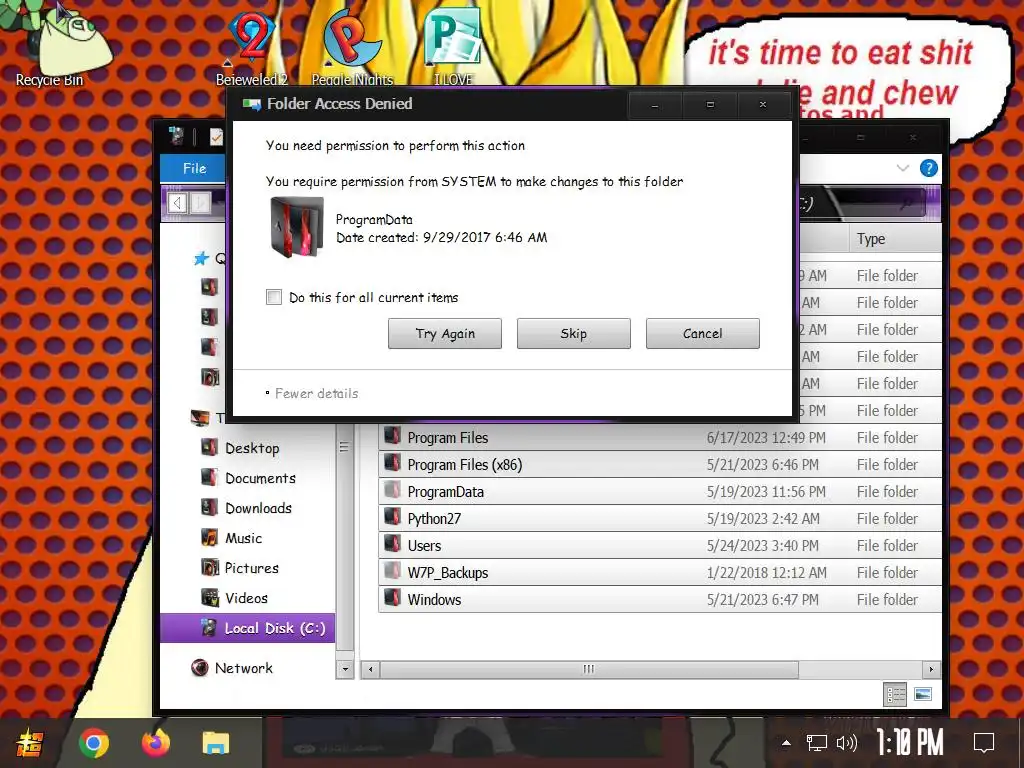The image size is (1024, 768).
Task: Open the Action Center notification icon
Action: pos(984,743)
